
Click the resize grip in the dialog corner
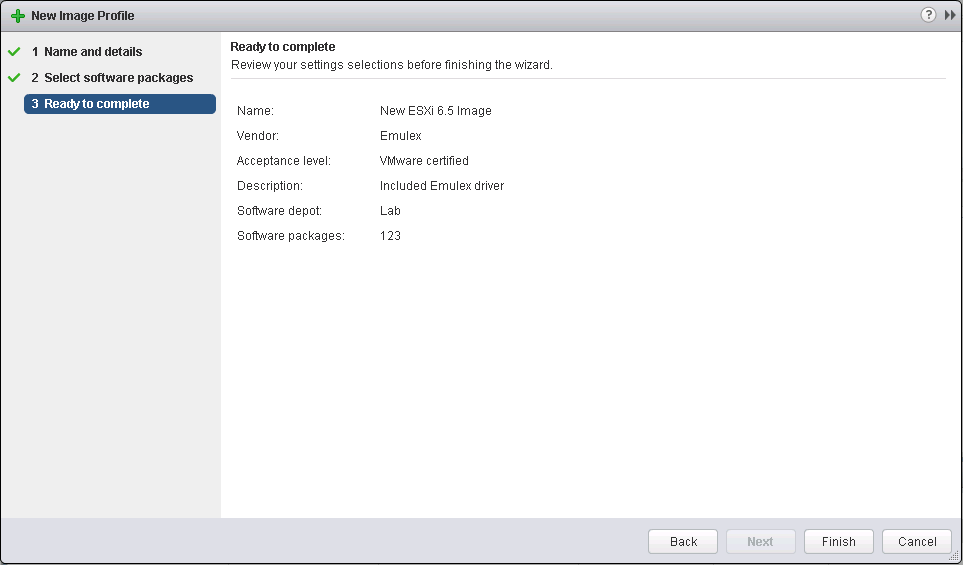point(953,555)
